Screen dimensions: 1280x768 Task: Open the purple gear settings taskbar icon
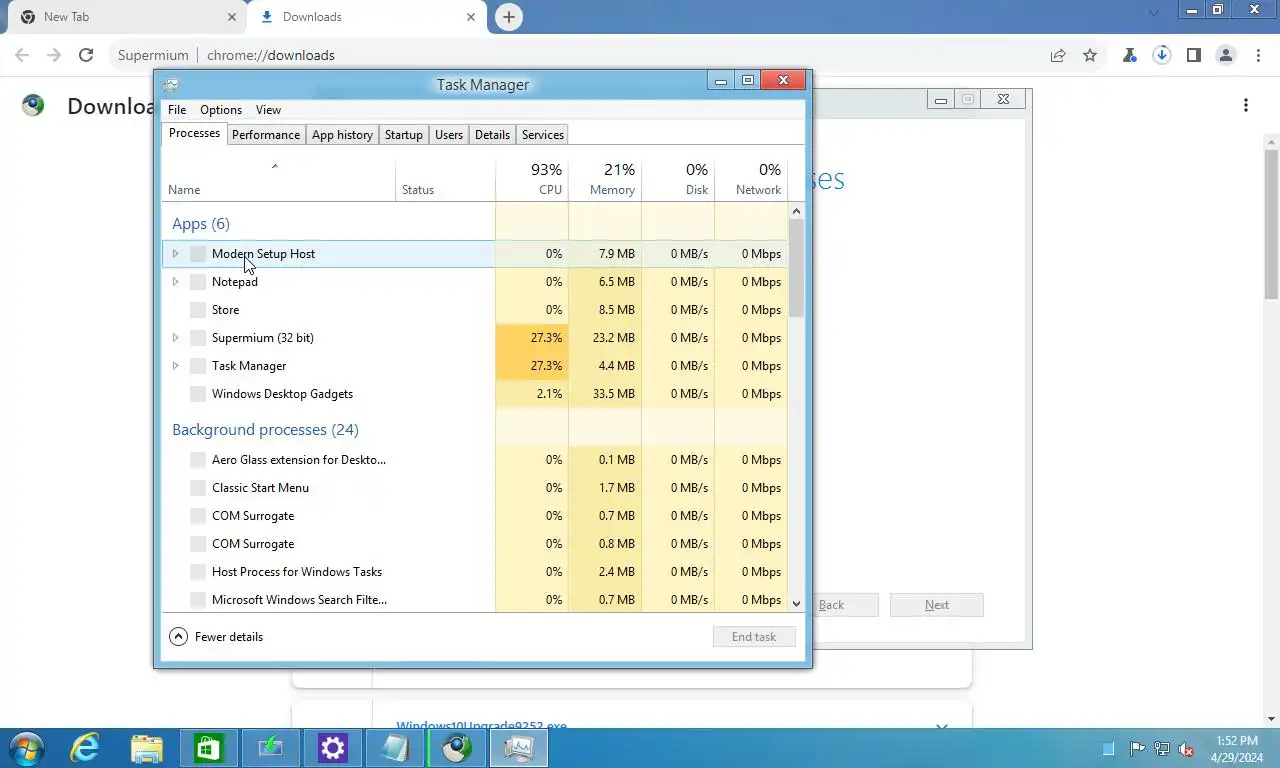tap(333, 748)
